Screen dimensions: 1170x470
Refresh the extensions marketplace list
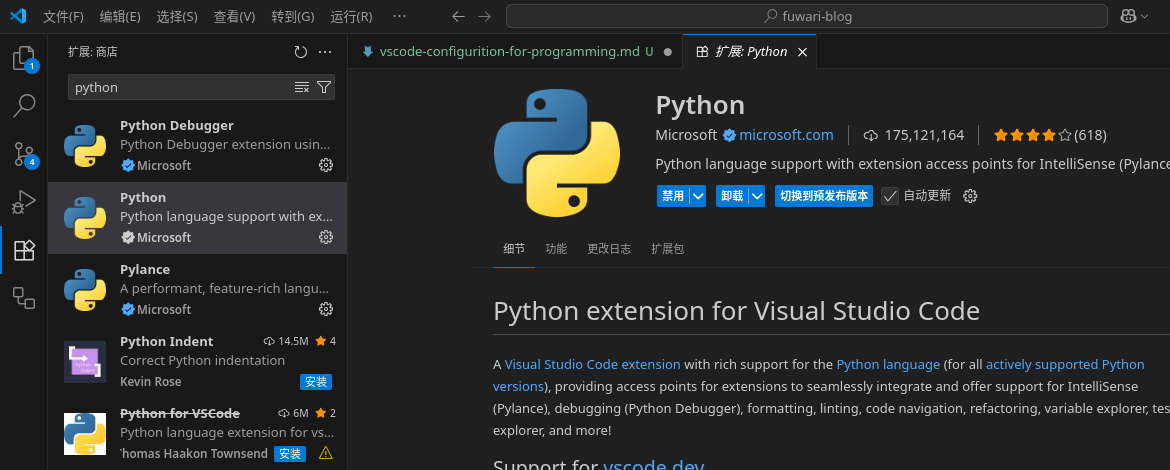click(301, 52)
